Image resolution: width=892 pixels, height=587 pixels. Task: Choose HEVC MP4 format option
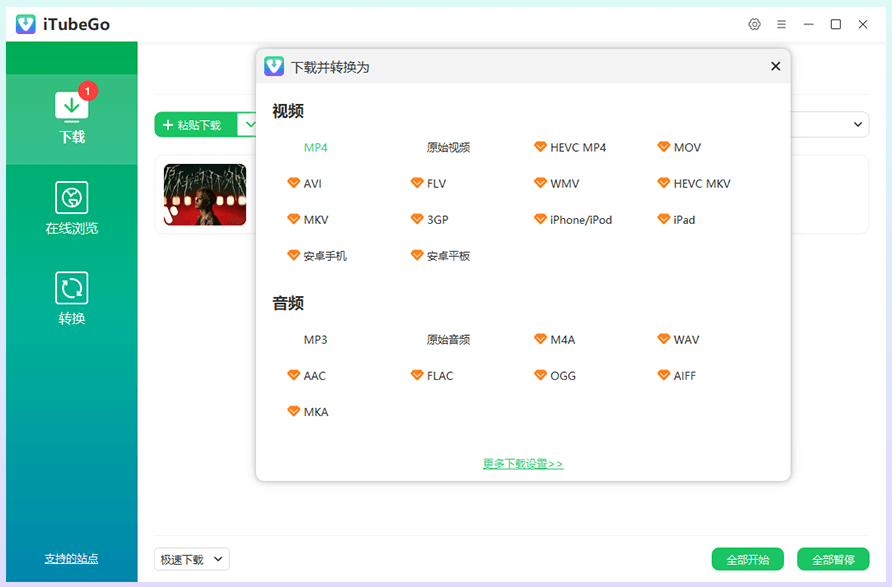578,147
